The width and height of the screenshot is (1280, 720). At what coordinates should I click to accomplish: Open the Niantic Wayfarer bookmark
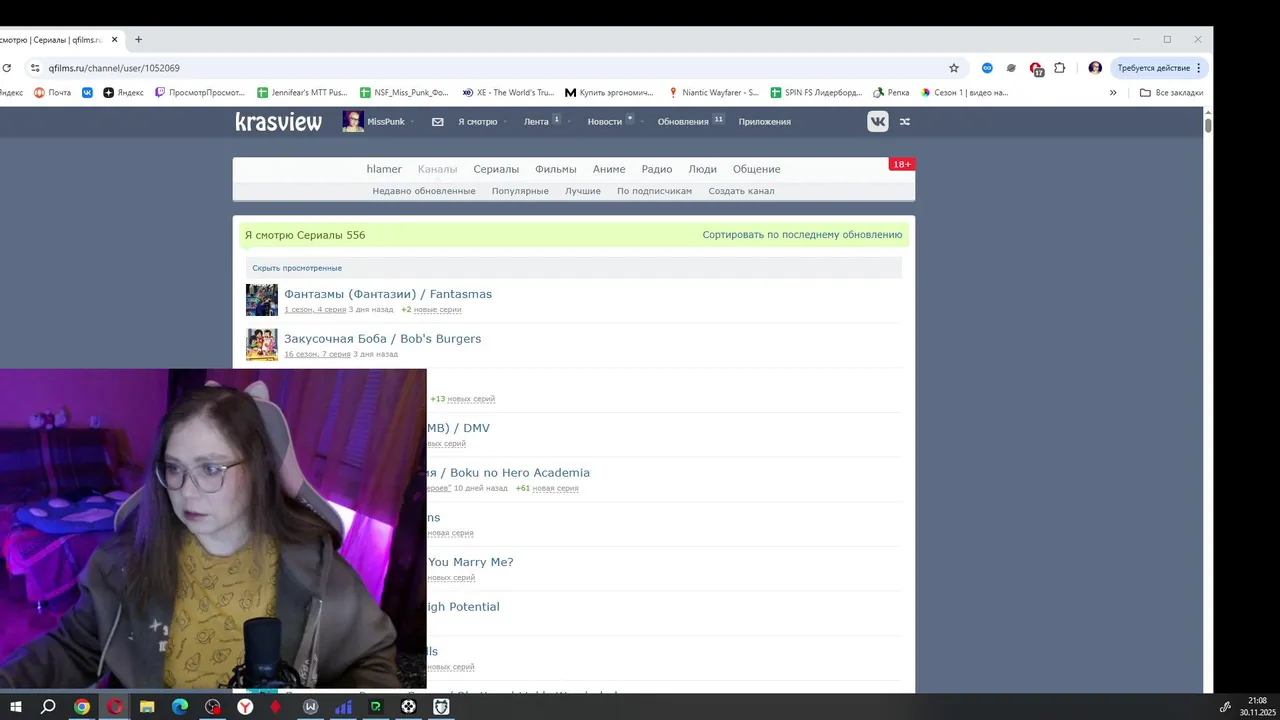pos(714,92)
